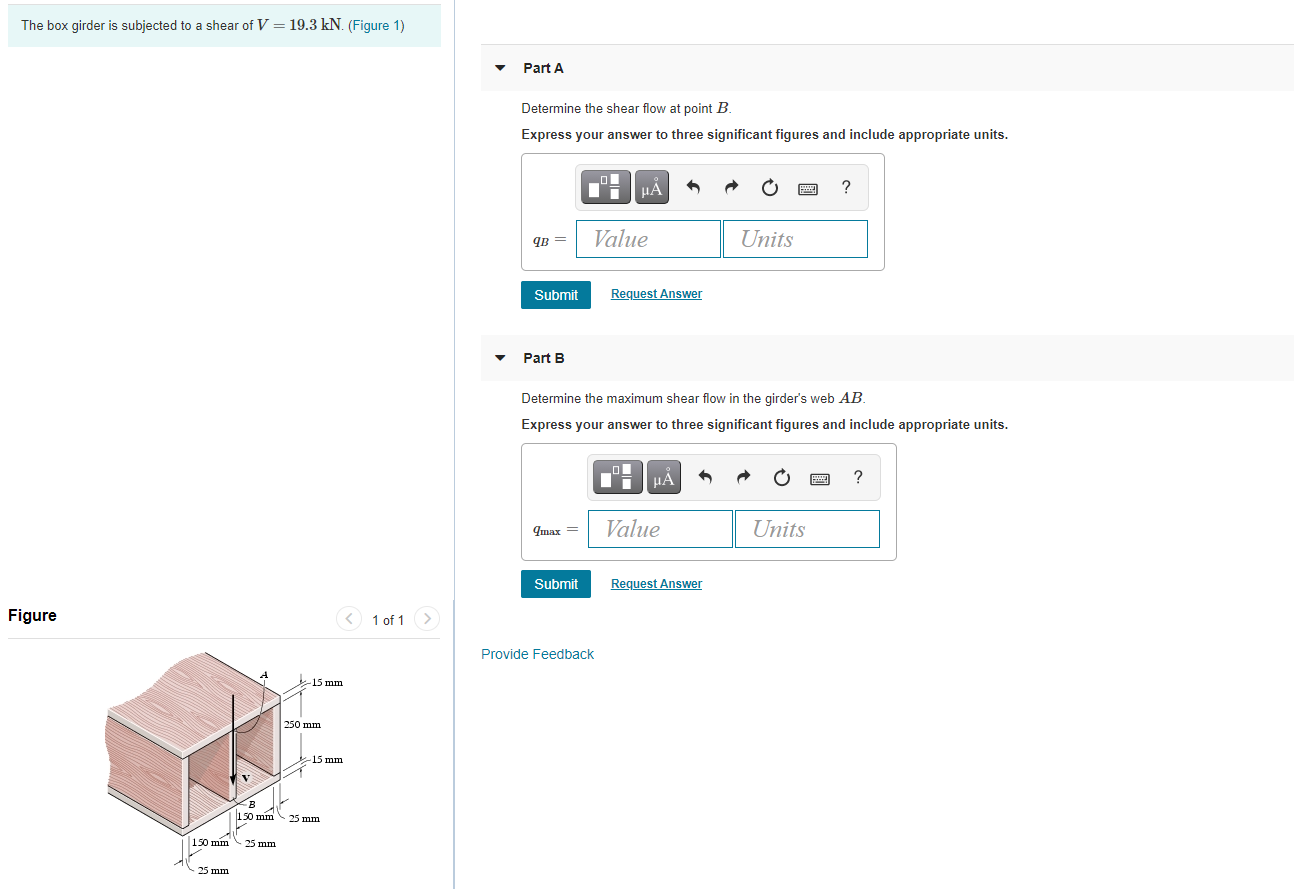1294x889 pixels.
Task: Click the Value field for qB
Action: pyautogui.click(x=647, y=239)
